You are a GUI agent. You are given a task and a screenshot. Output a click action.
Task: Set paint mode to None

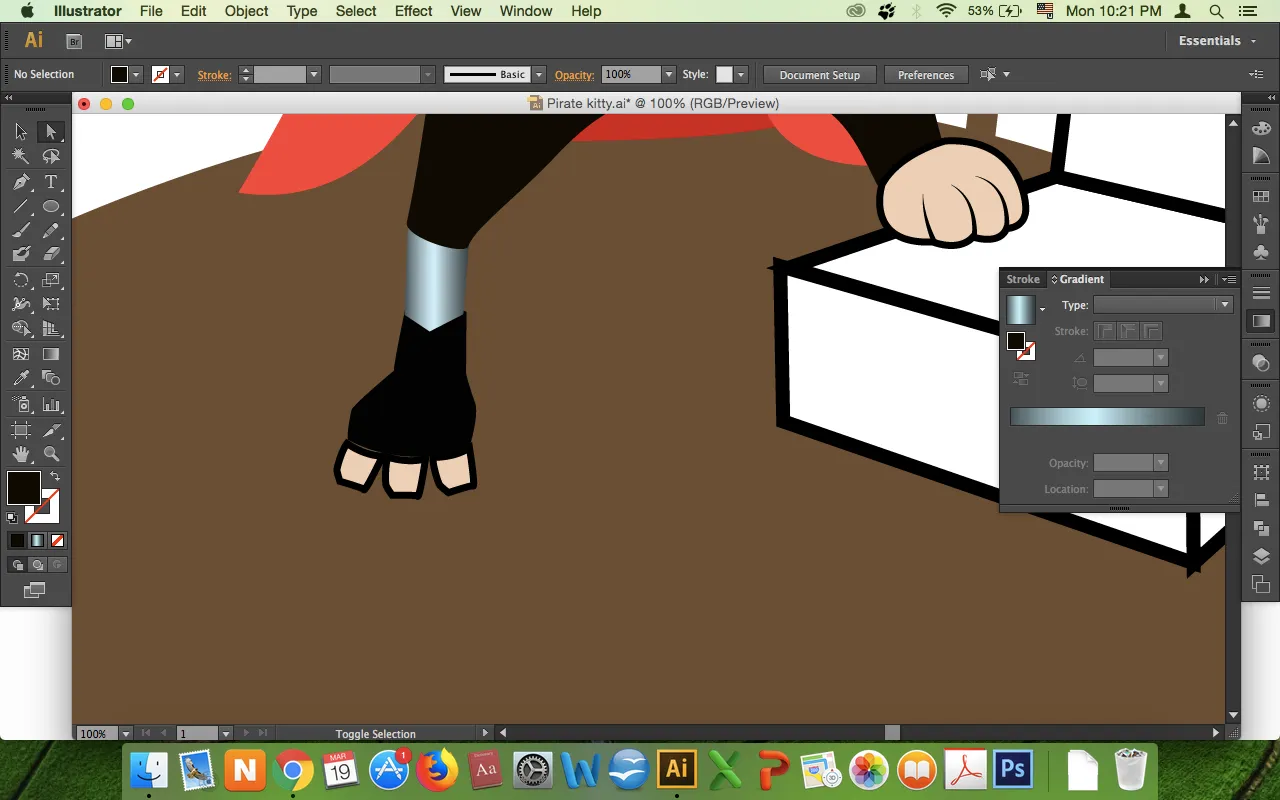pos(57,540)
